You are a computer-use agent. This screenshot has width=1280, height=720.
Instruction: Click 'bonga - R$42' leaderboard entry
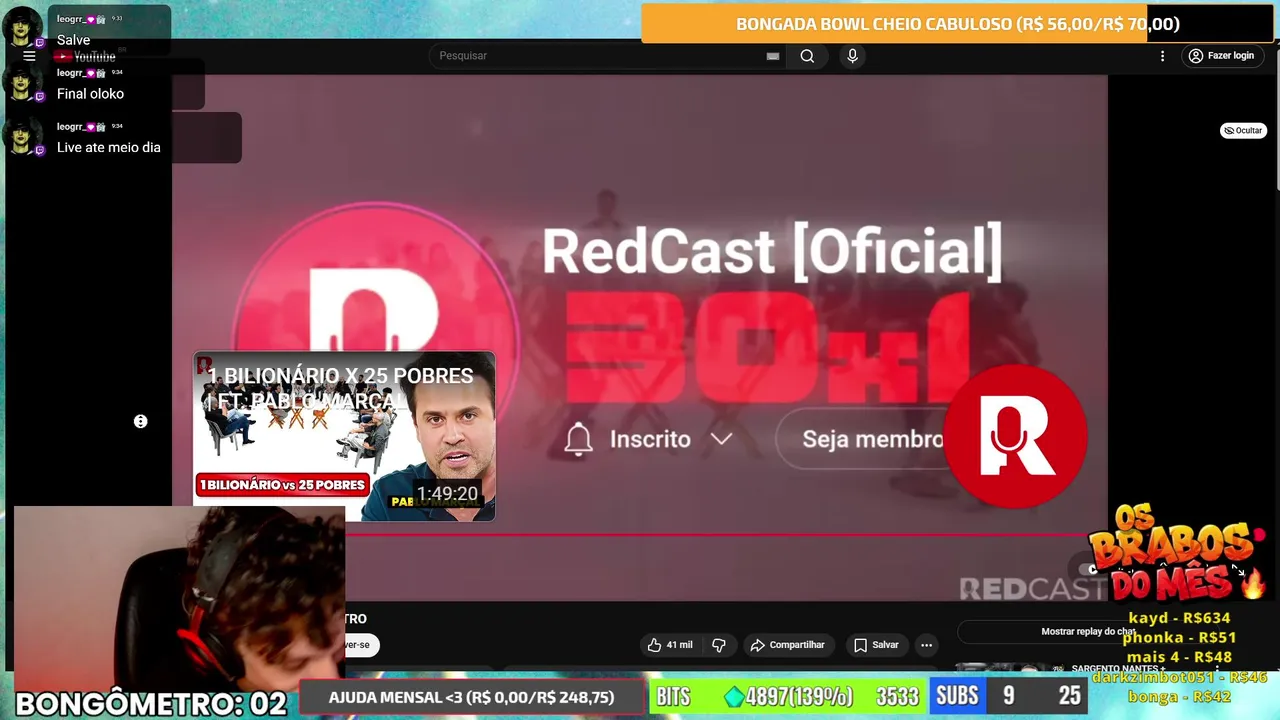[x=1179, y=696]
